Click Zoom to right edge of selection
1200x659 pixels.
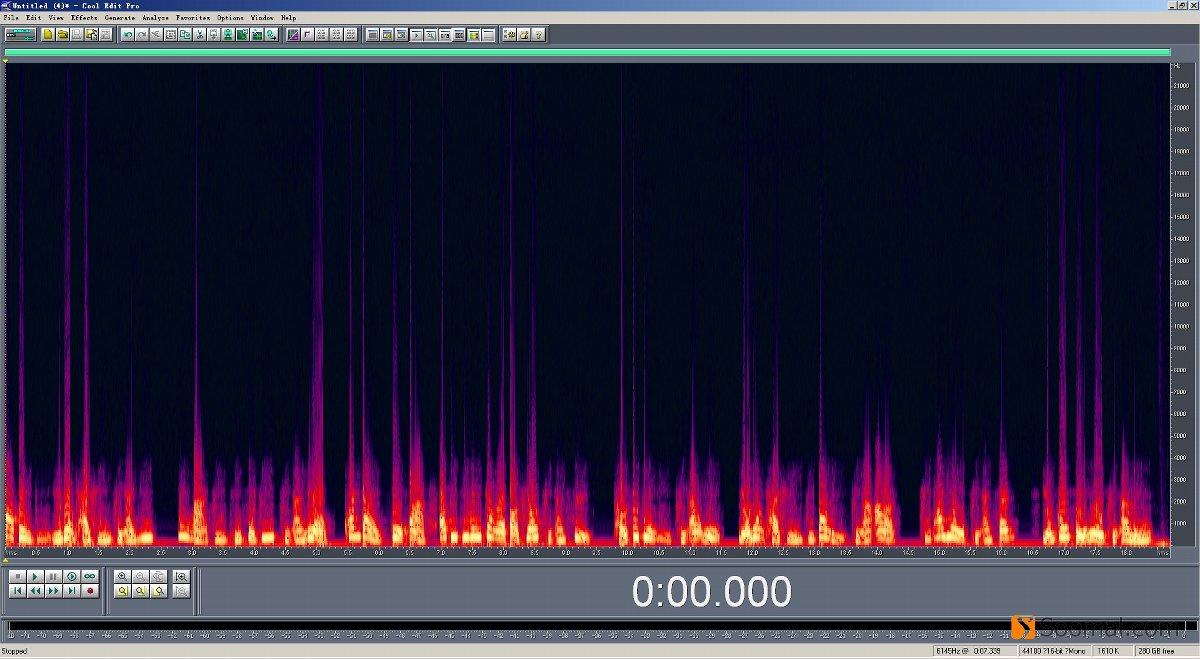tap(158, 591)
